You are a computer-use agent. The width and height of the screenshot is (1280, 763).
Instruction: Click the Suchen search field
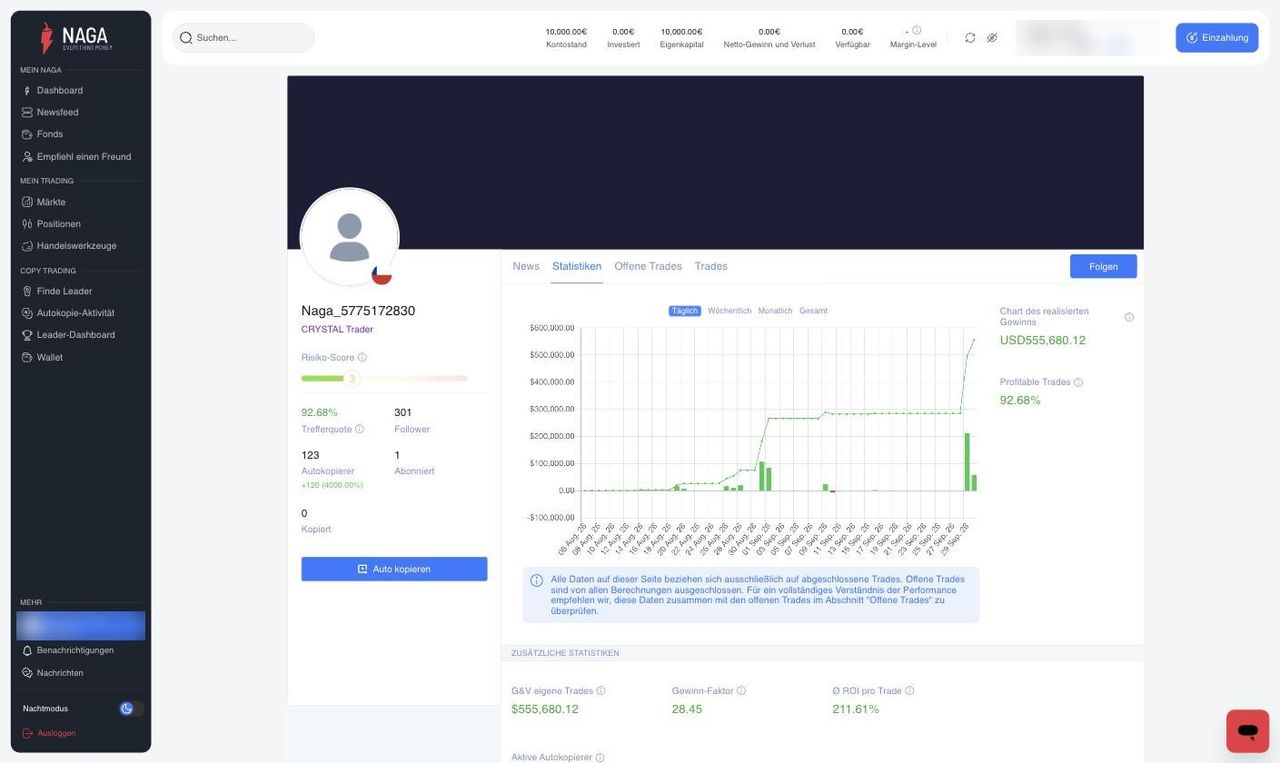point(243,38)
